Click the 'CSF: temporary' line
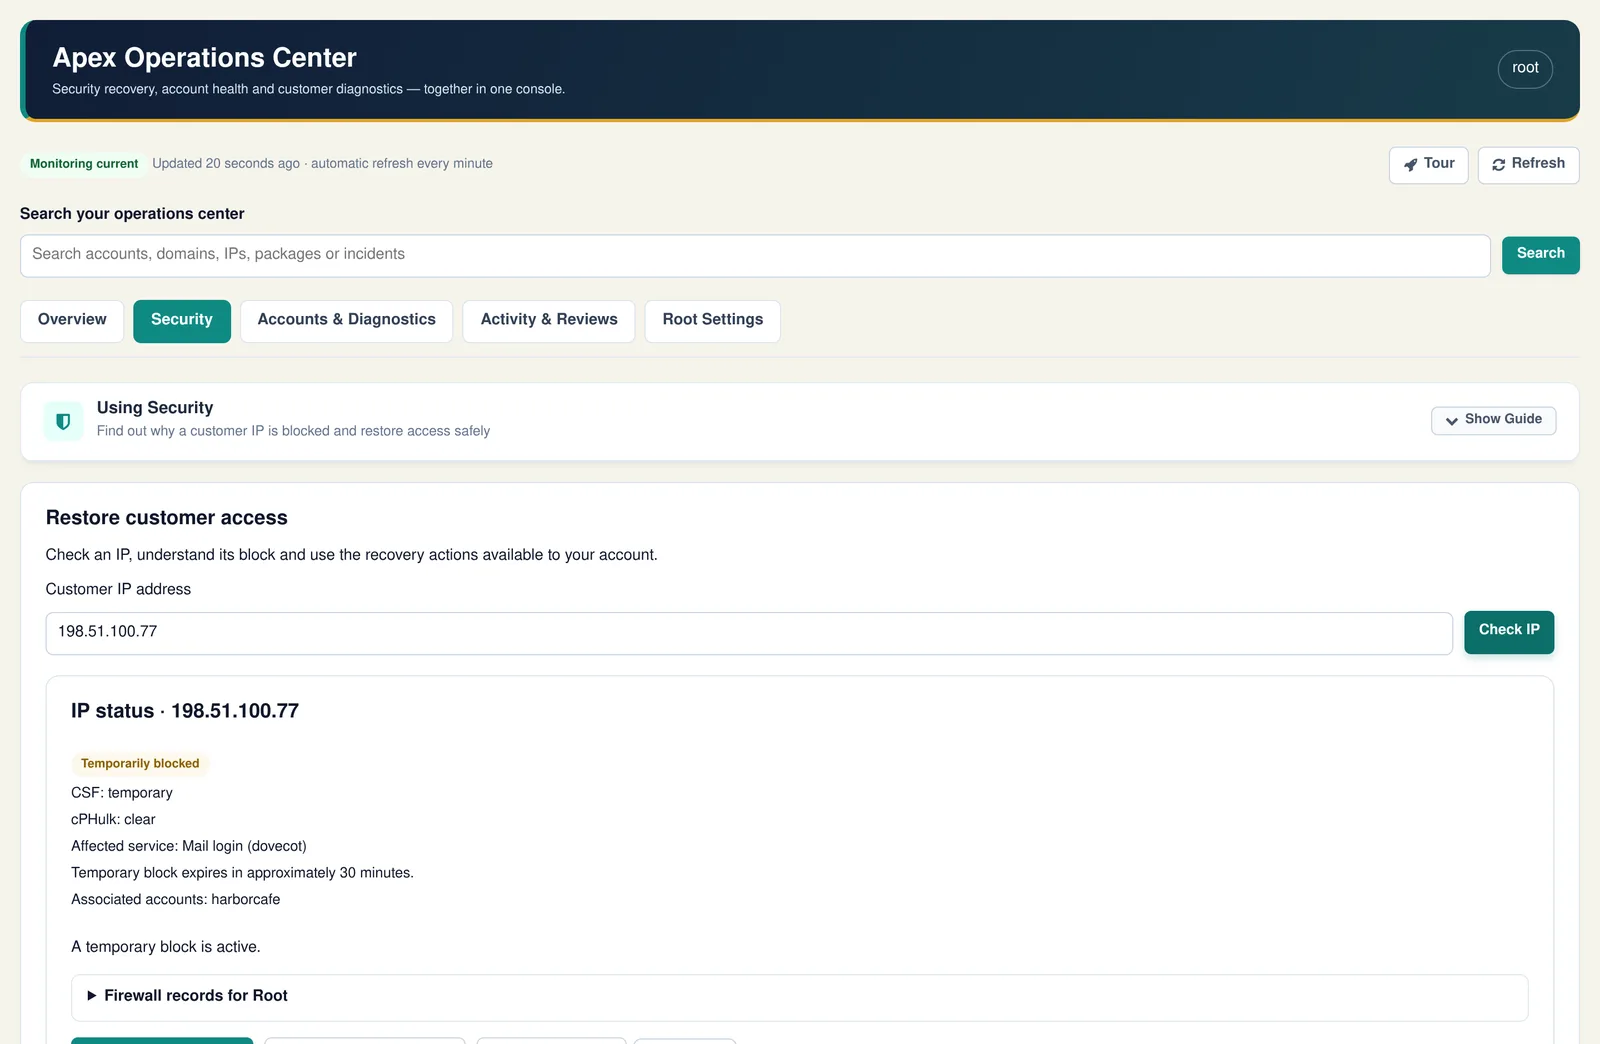Image resolution: width=1600 pixels, height=1044 pixels. [x=122, y=793]
